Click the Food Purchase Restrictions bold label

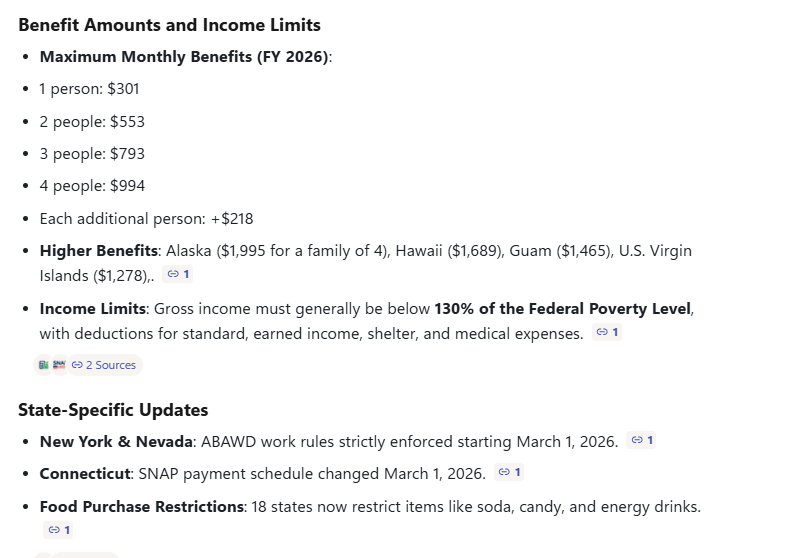[x=141, y=507]
